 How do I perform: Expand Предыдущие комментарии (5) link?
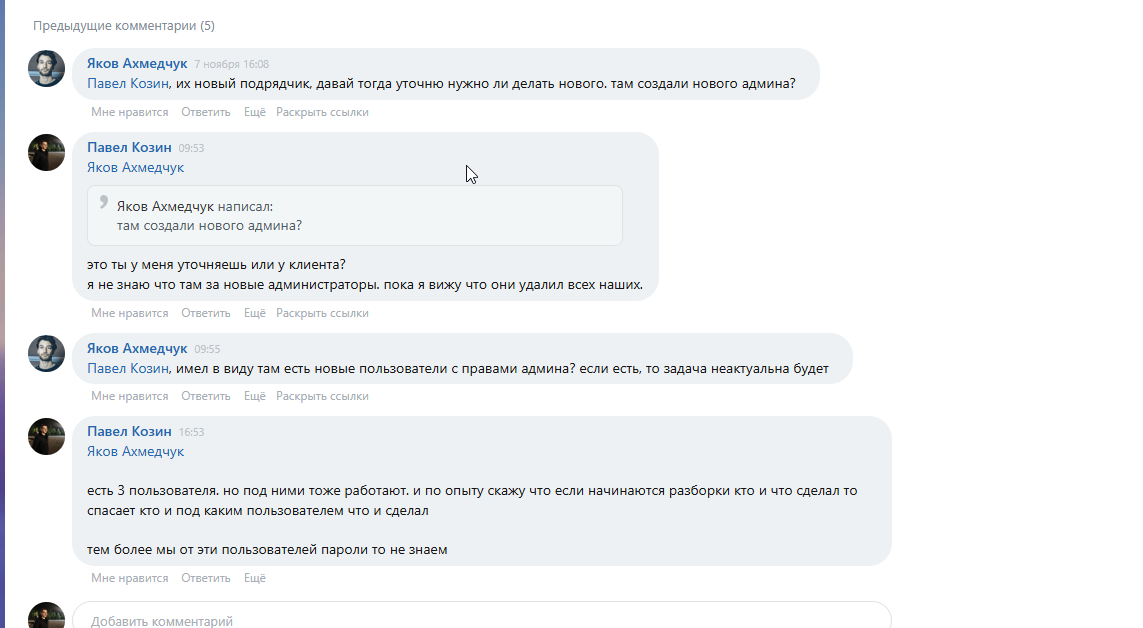point(123,25)
